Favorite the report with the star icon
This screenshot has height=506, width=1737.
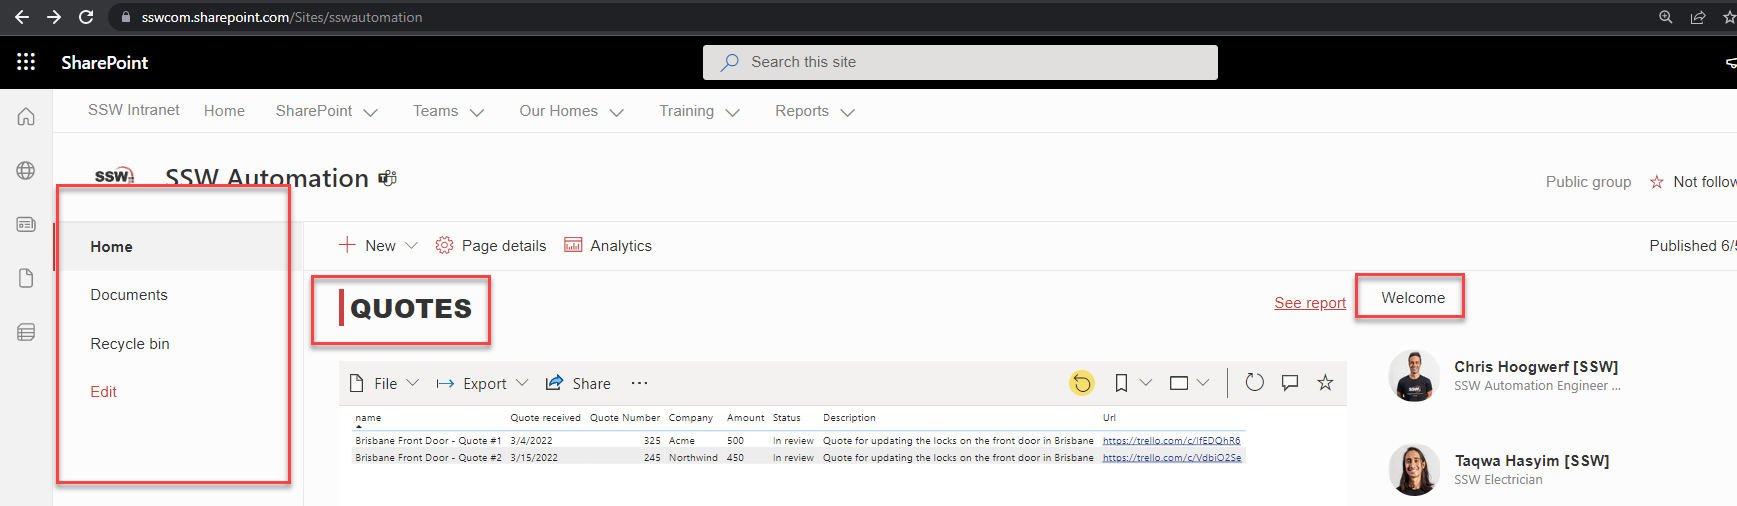coord(1325,383)
